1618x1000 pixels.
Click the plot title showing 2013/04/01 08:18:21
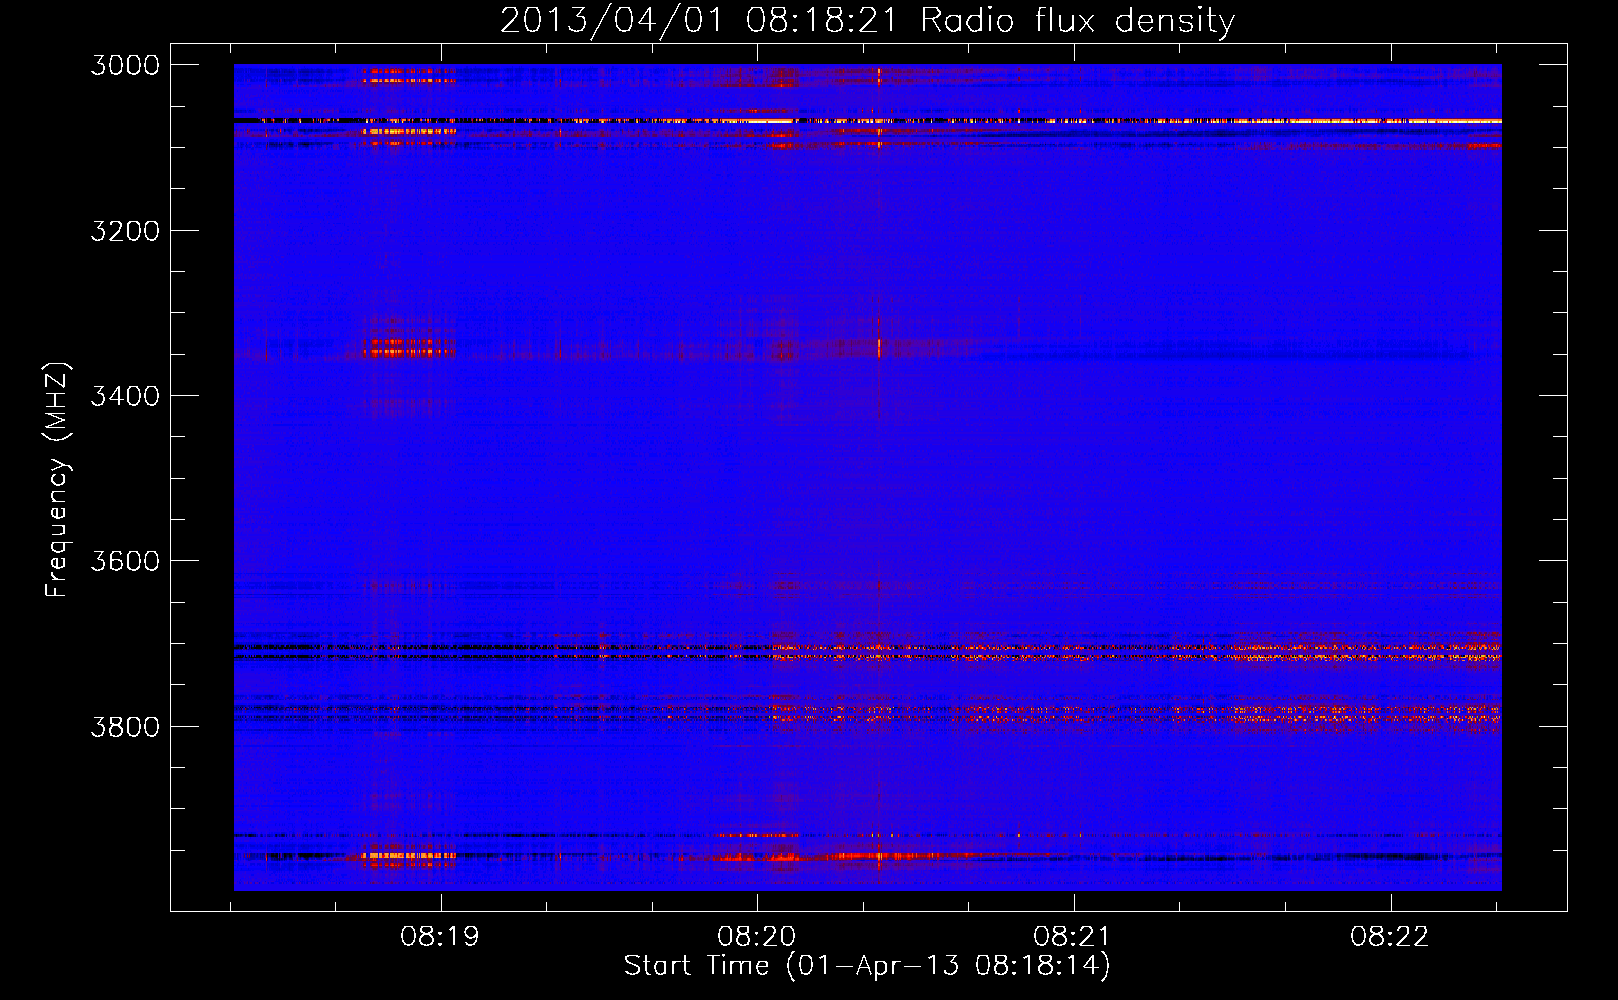click(x=867, y=21)
